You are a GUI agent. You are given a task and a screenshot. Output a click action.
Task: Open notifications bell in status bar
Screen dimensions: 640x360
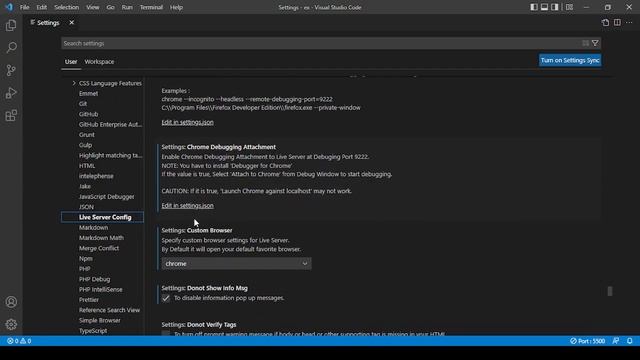coord(629,341)
